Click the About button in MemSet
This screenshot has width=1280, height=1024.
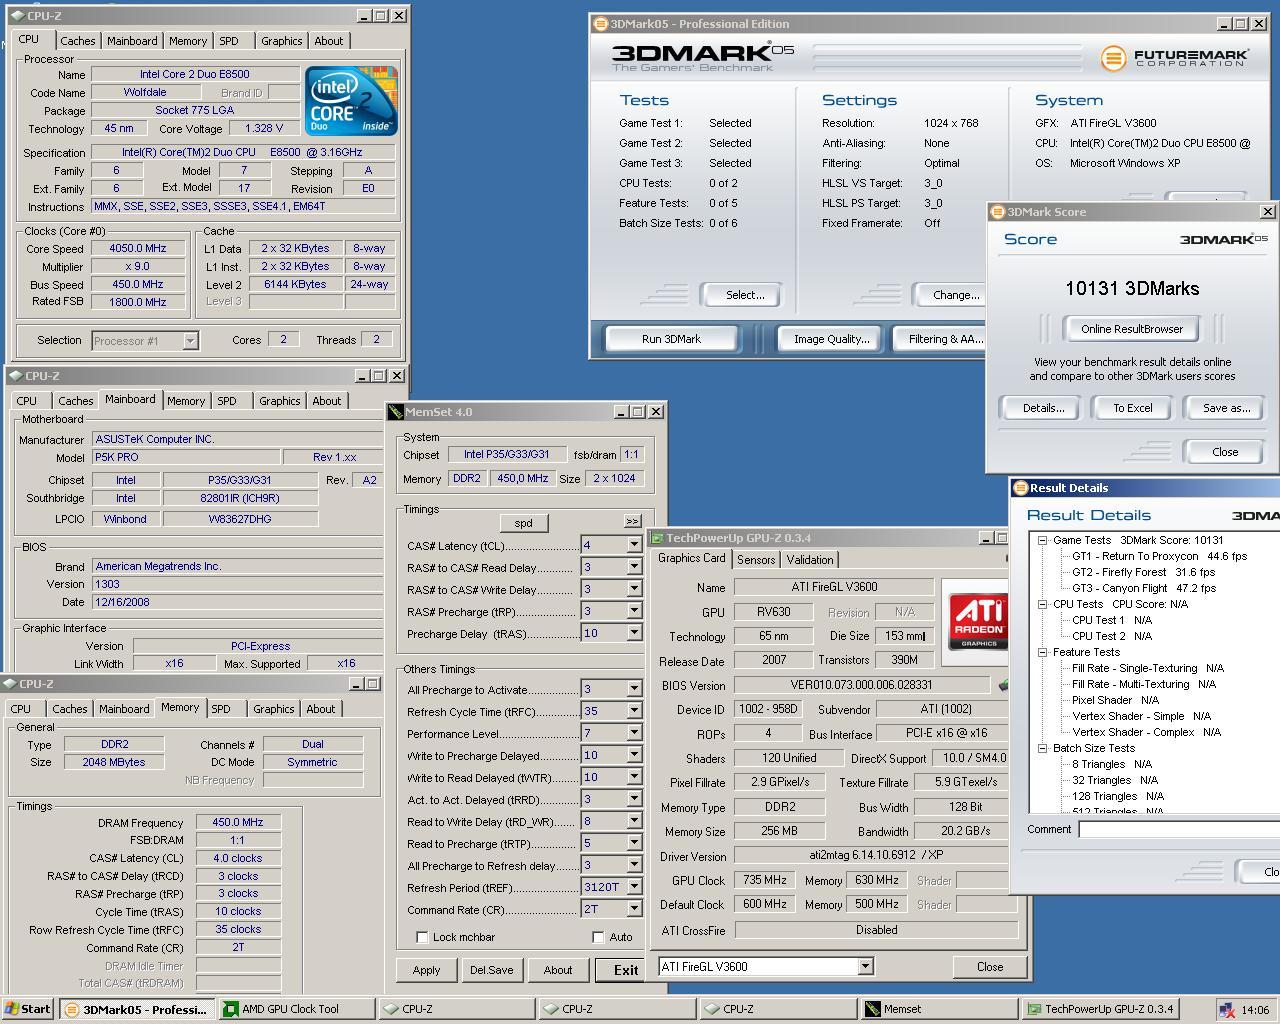(558, 970)
